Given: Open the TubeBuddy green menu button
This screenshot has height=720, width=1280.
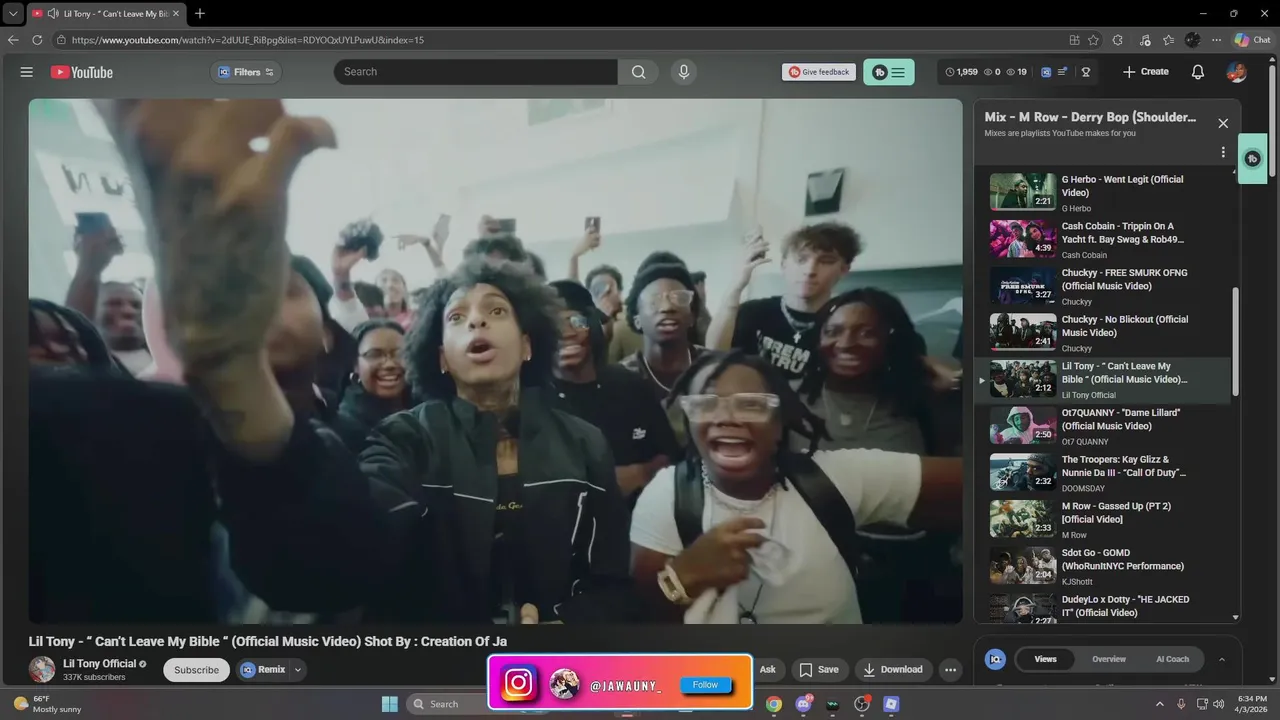Looking at the screenshot, I should coord(888,72).
